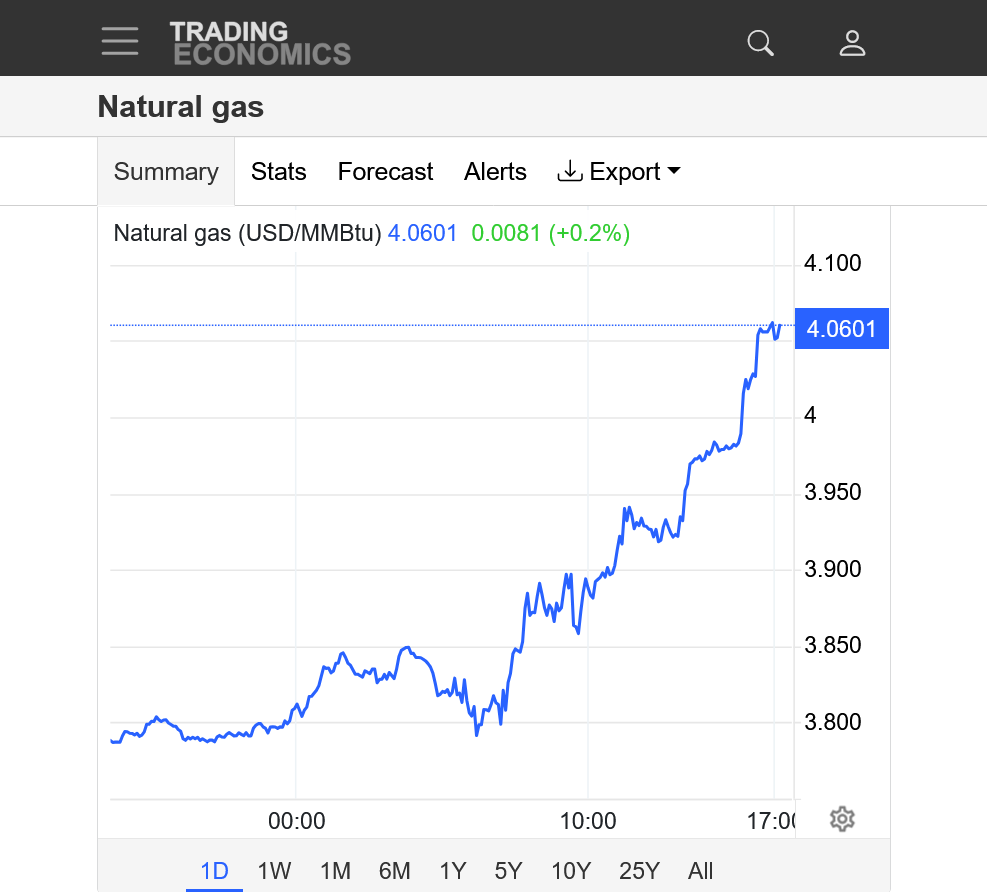Image resolution: width=987 pixels, height=892 pixels.
Task: Open the Alerts tab
Action: coord(495,172)
